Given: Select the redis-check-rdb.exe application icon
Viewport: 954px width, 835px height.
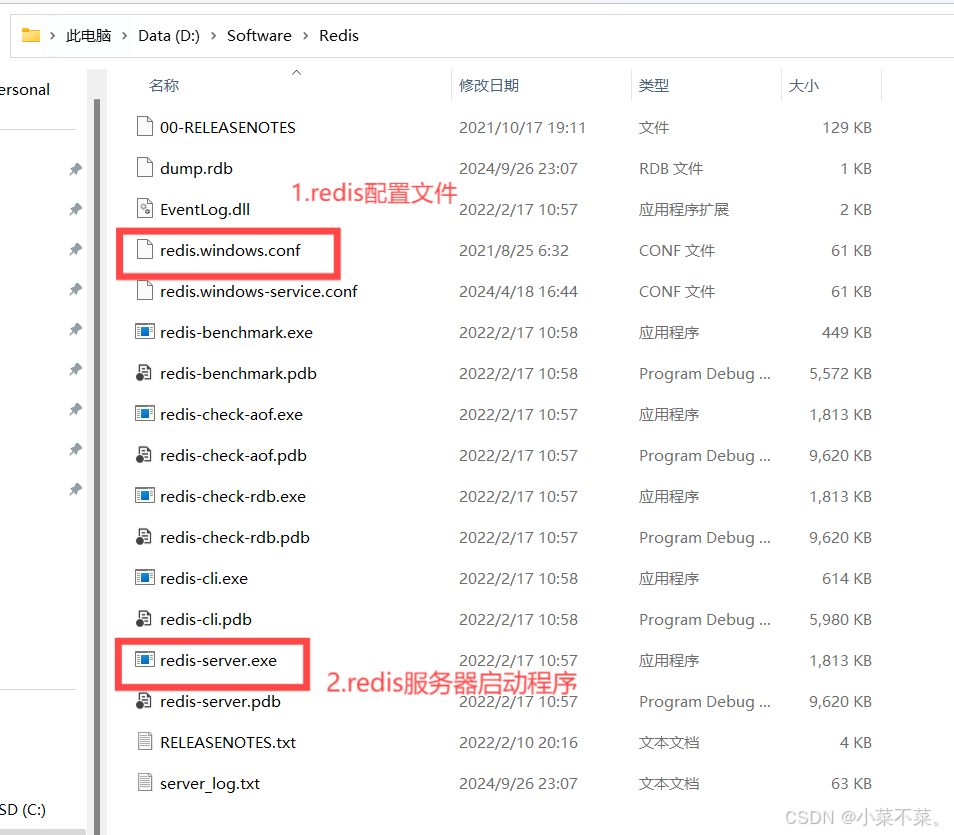Looking at the screenshot, I should (145, 495).
